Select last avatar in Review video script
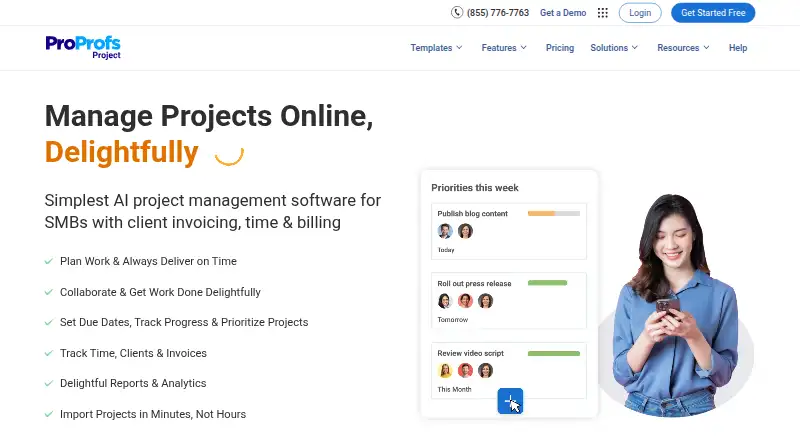 [x=486, y=371]
